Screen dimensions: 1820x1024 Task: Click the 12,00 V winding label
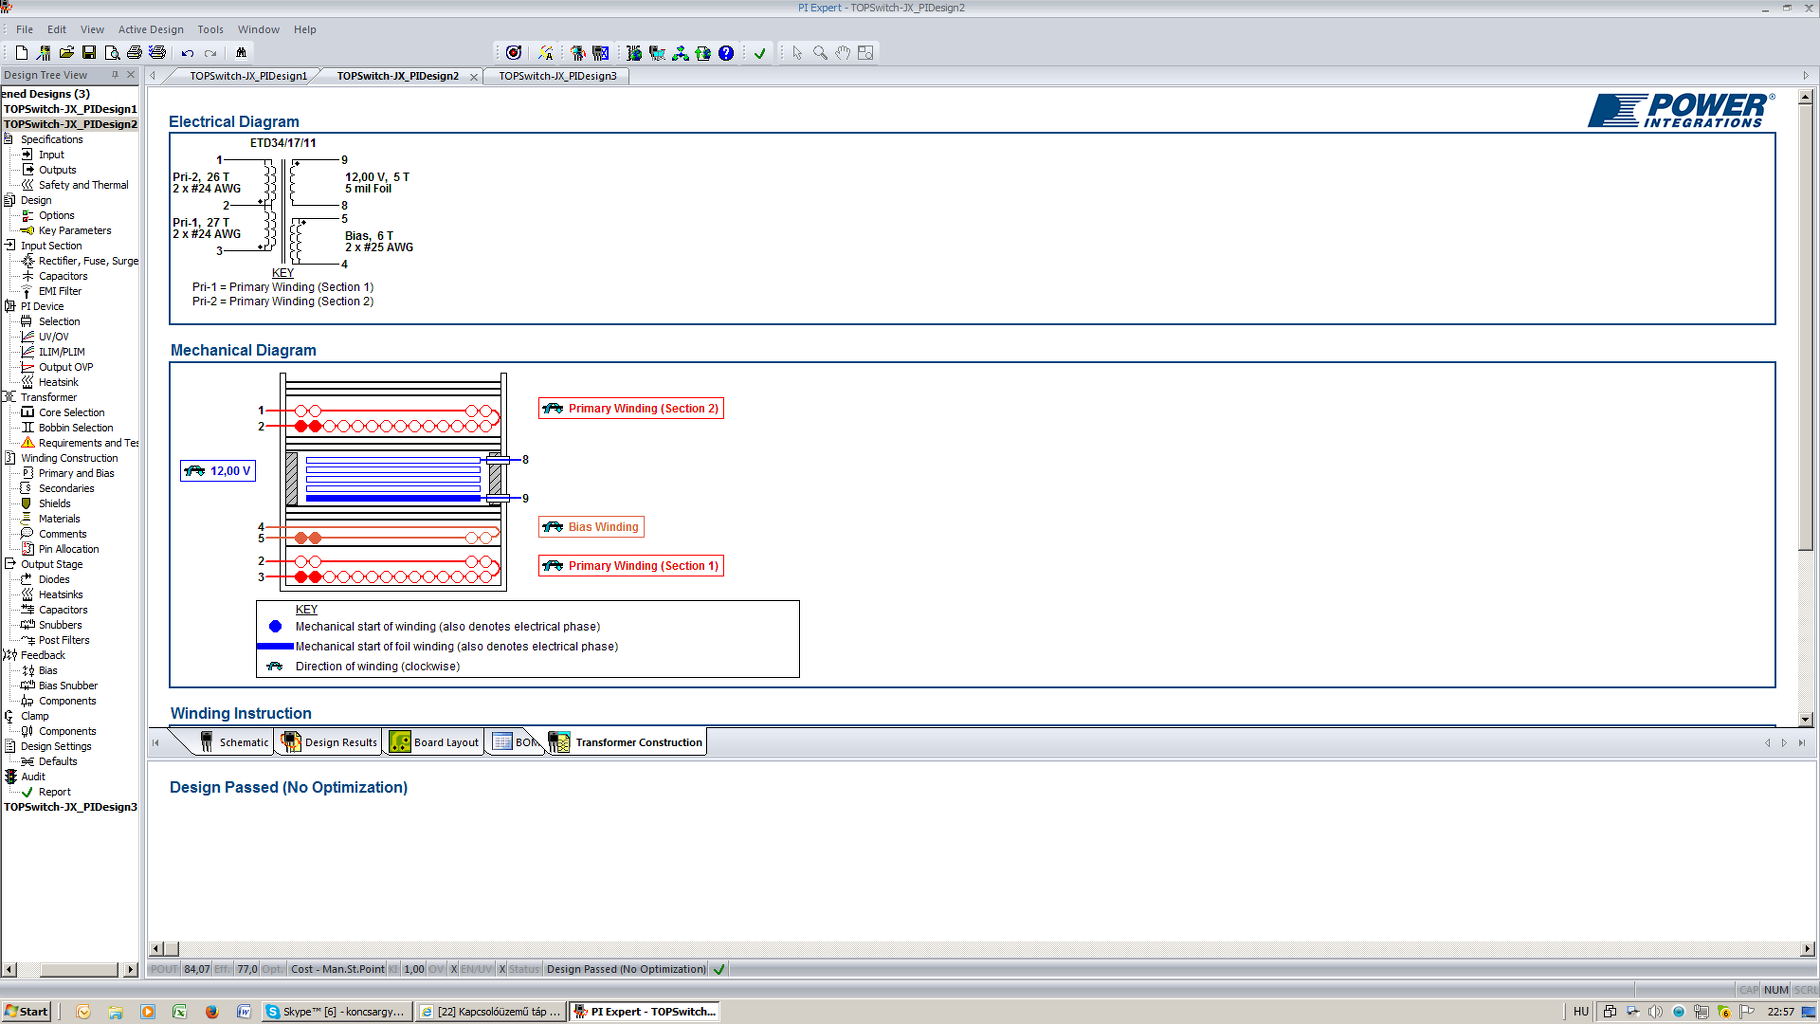[218, 471]
